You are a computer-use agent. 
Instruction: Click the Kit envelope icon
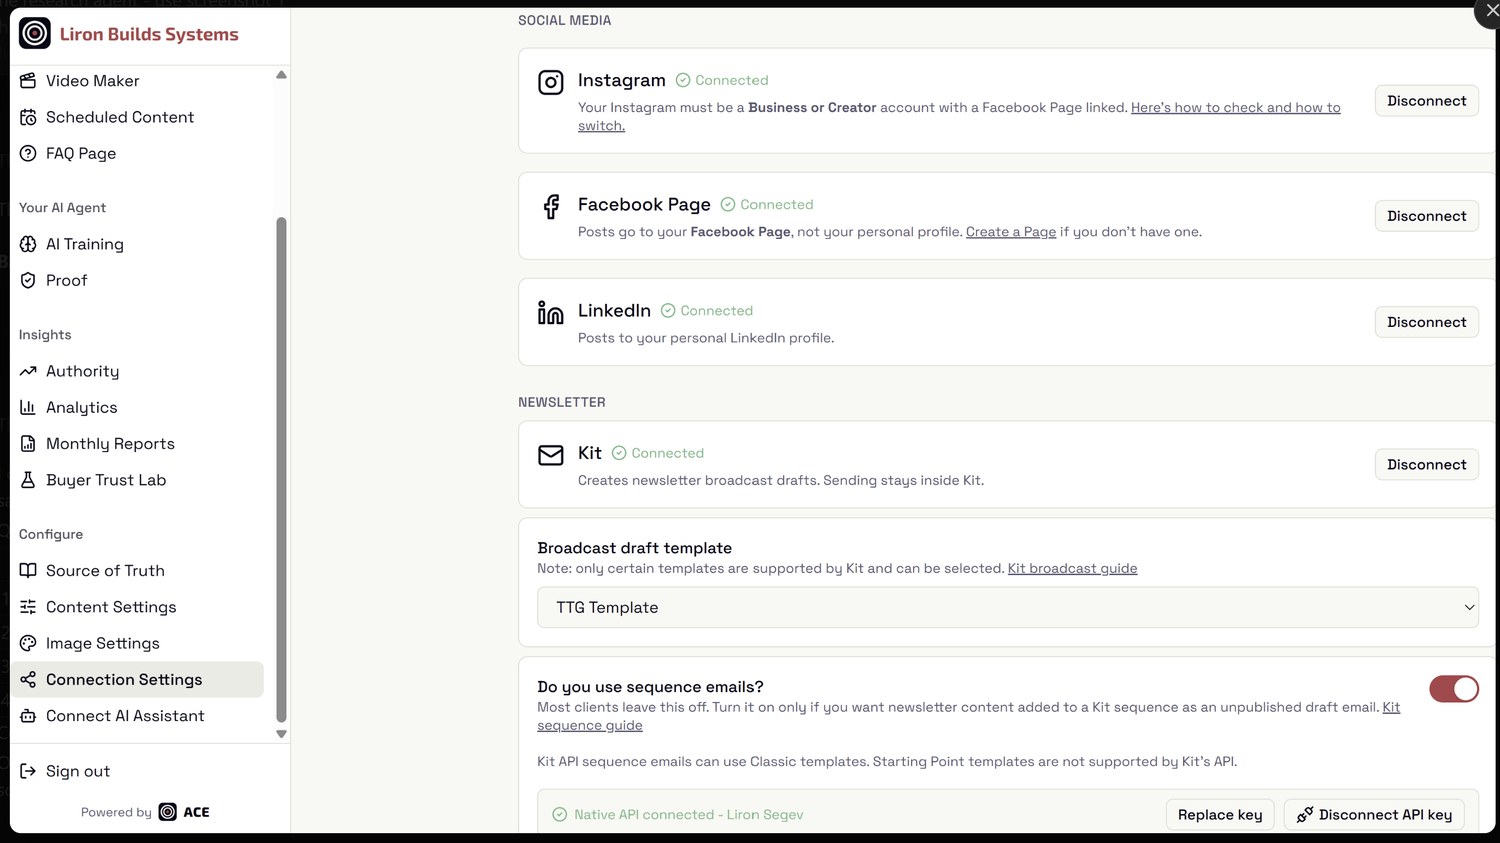point(551,455)
